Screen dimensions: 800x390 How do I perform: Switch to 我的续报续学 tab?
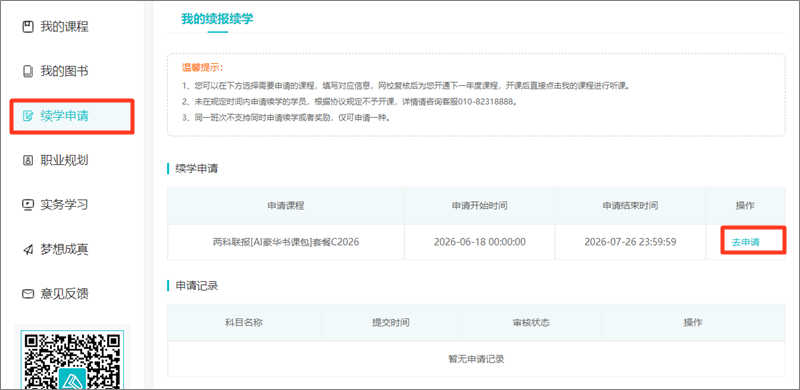(x=217, y=19)
